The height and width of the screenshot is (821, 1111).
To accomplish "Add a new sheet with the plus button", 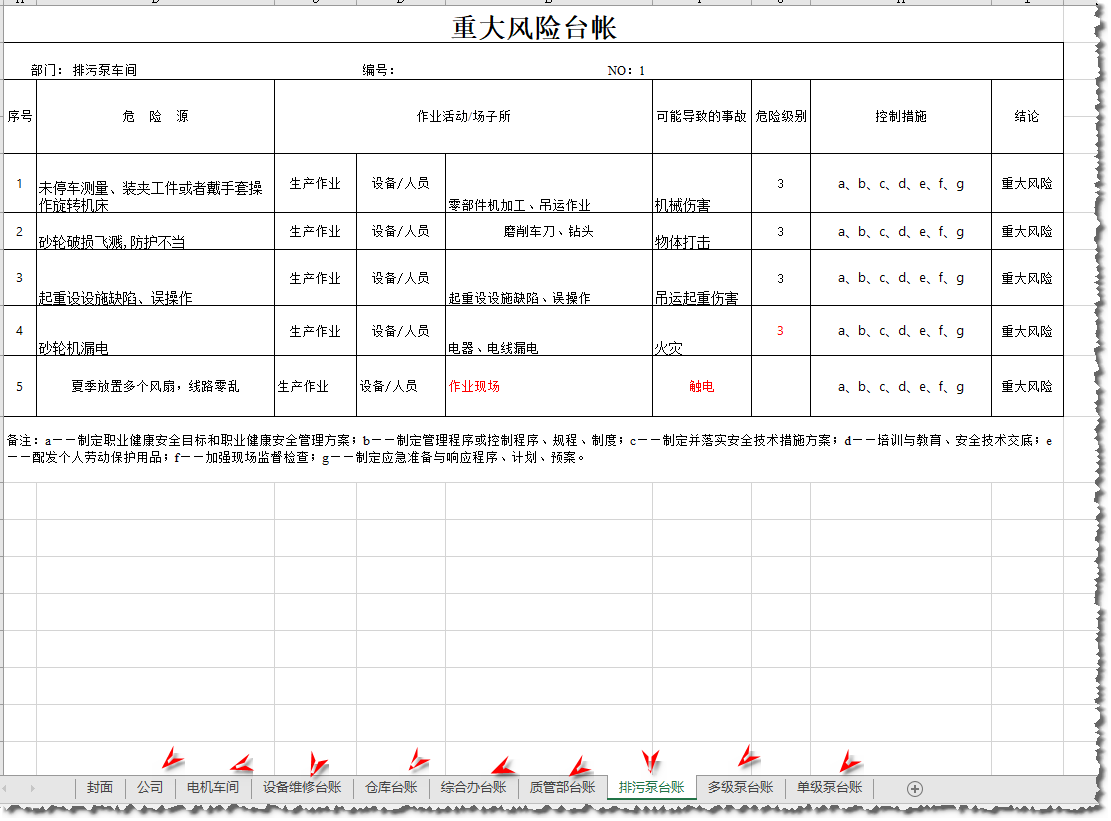I will [x=914, y=788].
